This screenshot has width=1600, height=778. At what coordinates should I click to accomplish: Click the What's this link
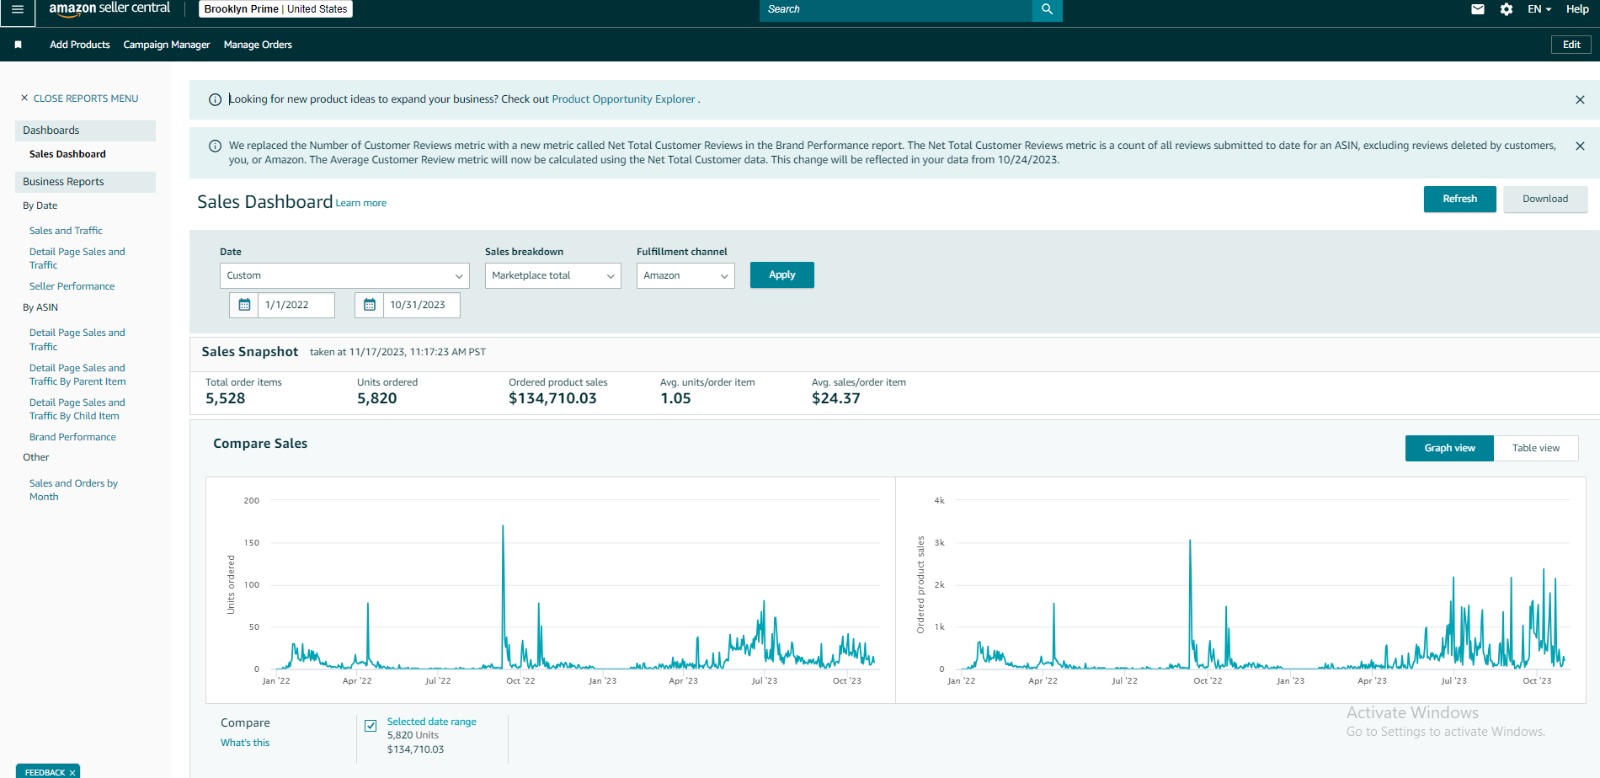point(245,743)
